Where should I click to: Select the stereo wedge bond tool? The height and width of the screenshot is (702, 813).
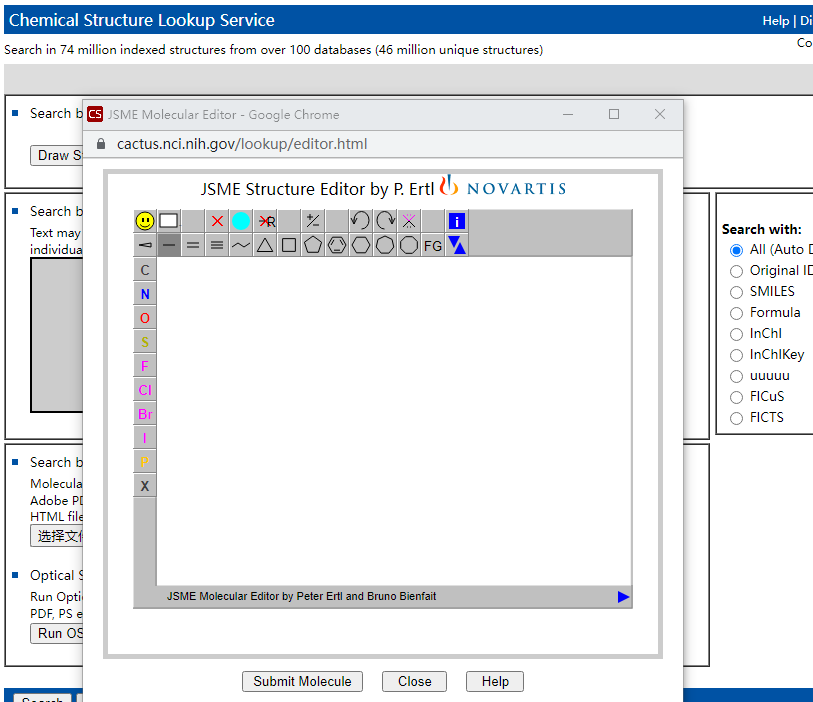(145, 245)
